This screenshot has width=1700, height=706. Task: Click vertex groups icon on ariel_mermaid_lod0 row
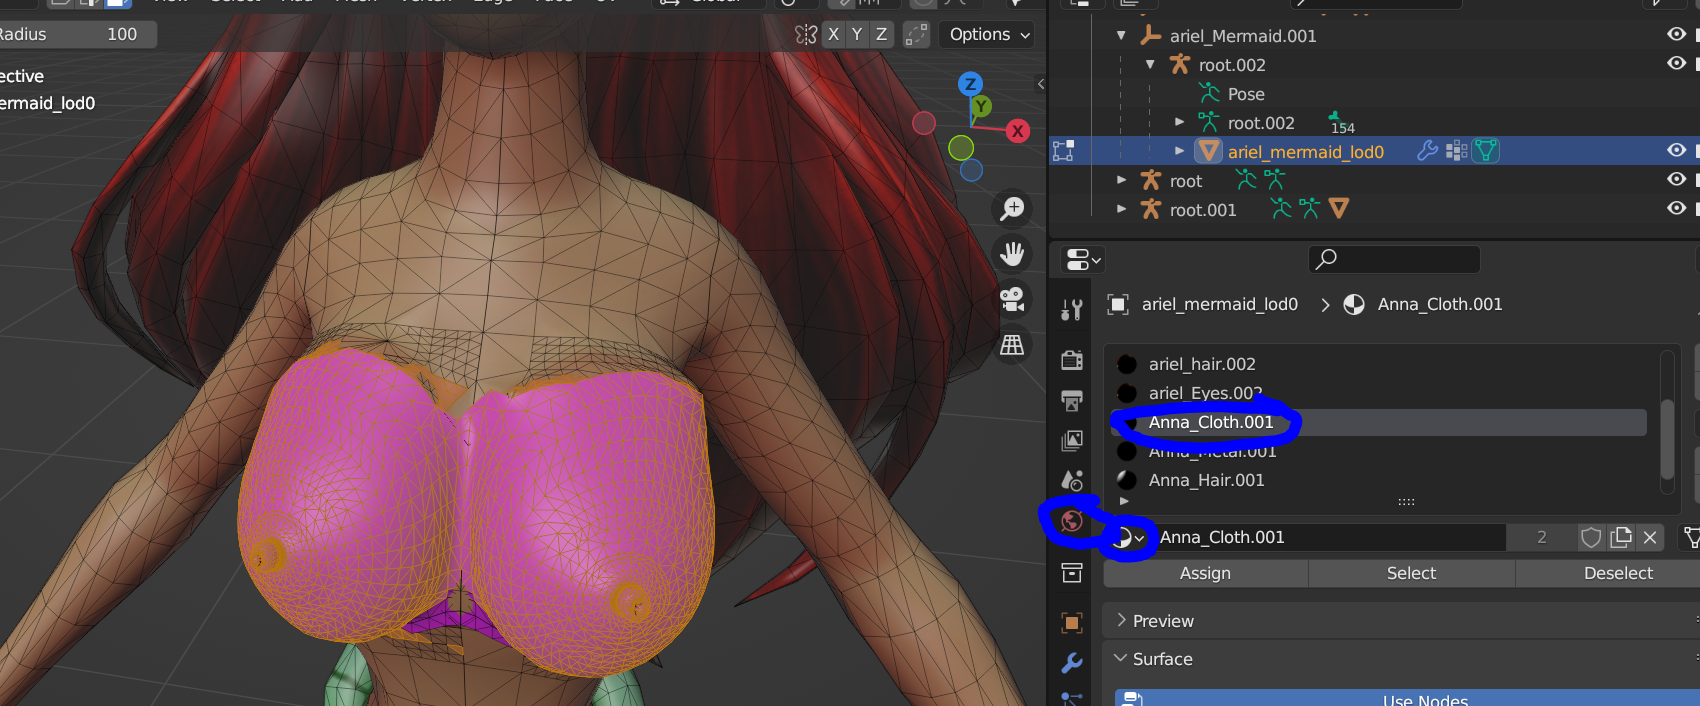(x=1457, y=151)
